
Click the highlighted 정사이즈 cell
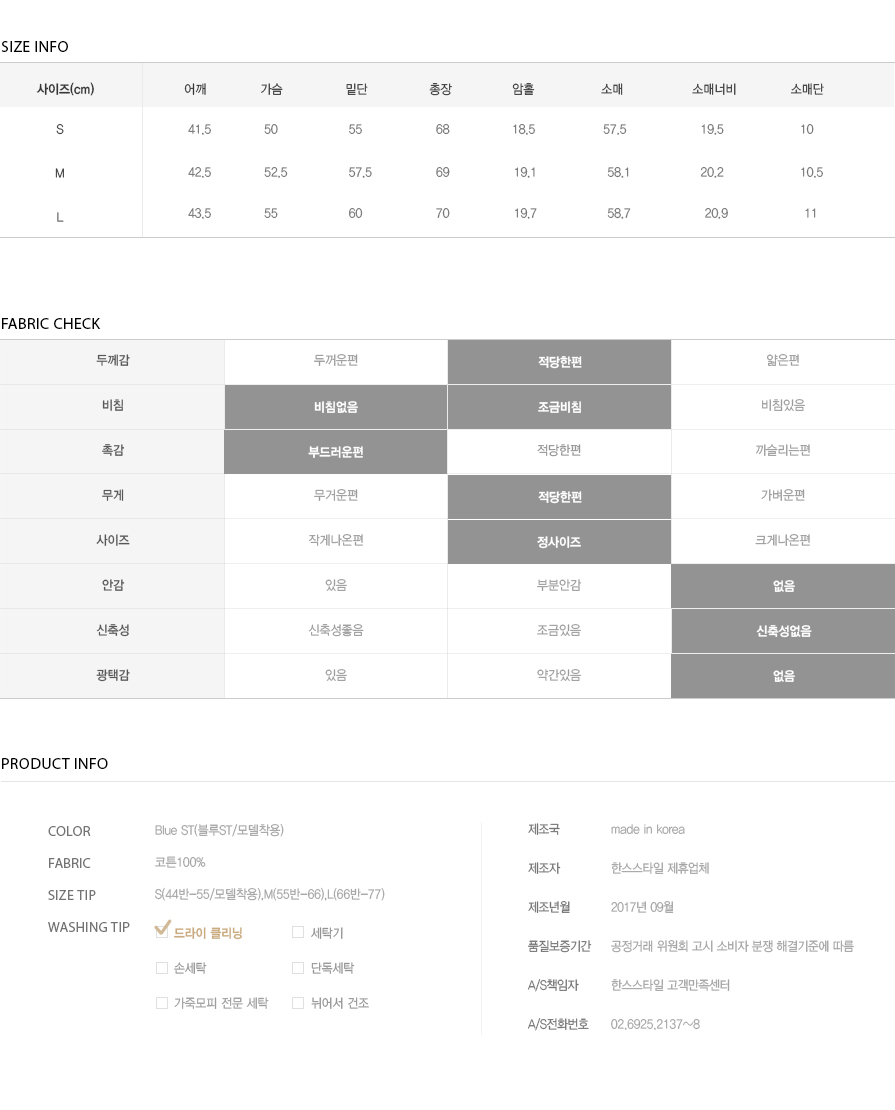click(x=559, y=542)
